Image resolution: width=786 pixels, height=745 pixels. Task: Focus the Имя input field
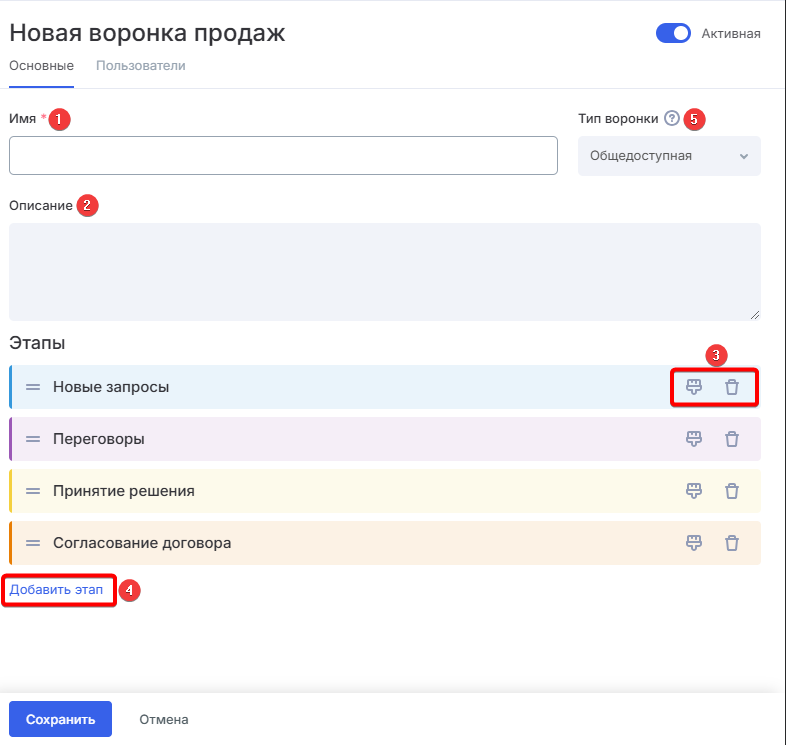pyautogui.click(x=283, y=155)
